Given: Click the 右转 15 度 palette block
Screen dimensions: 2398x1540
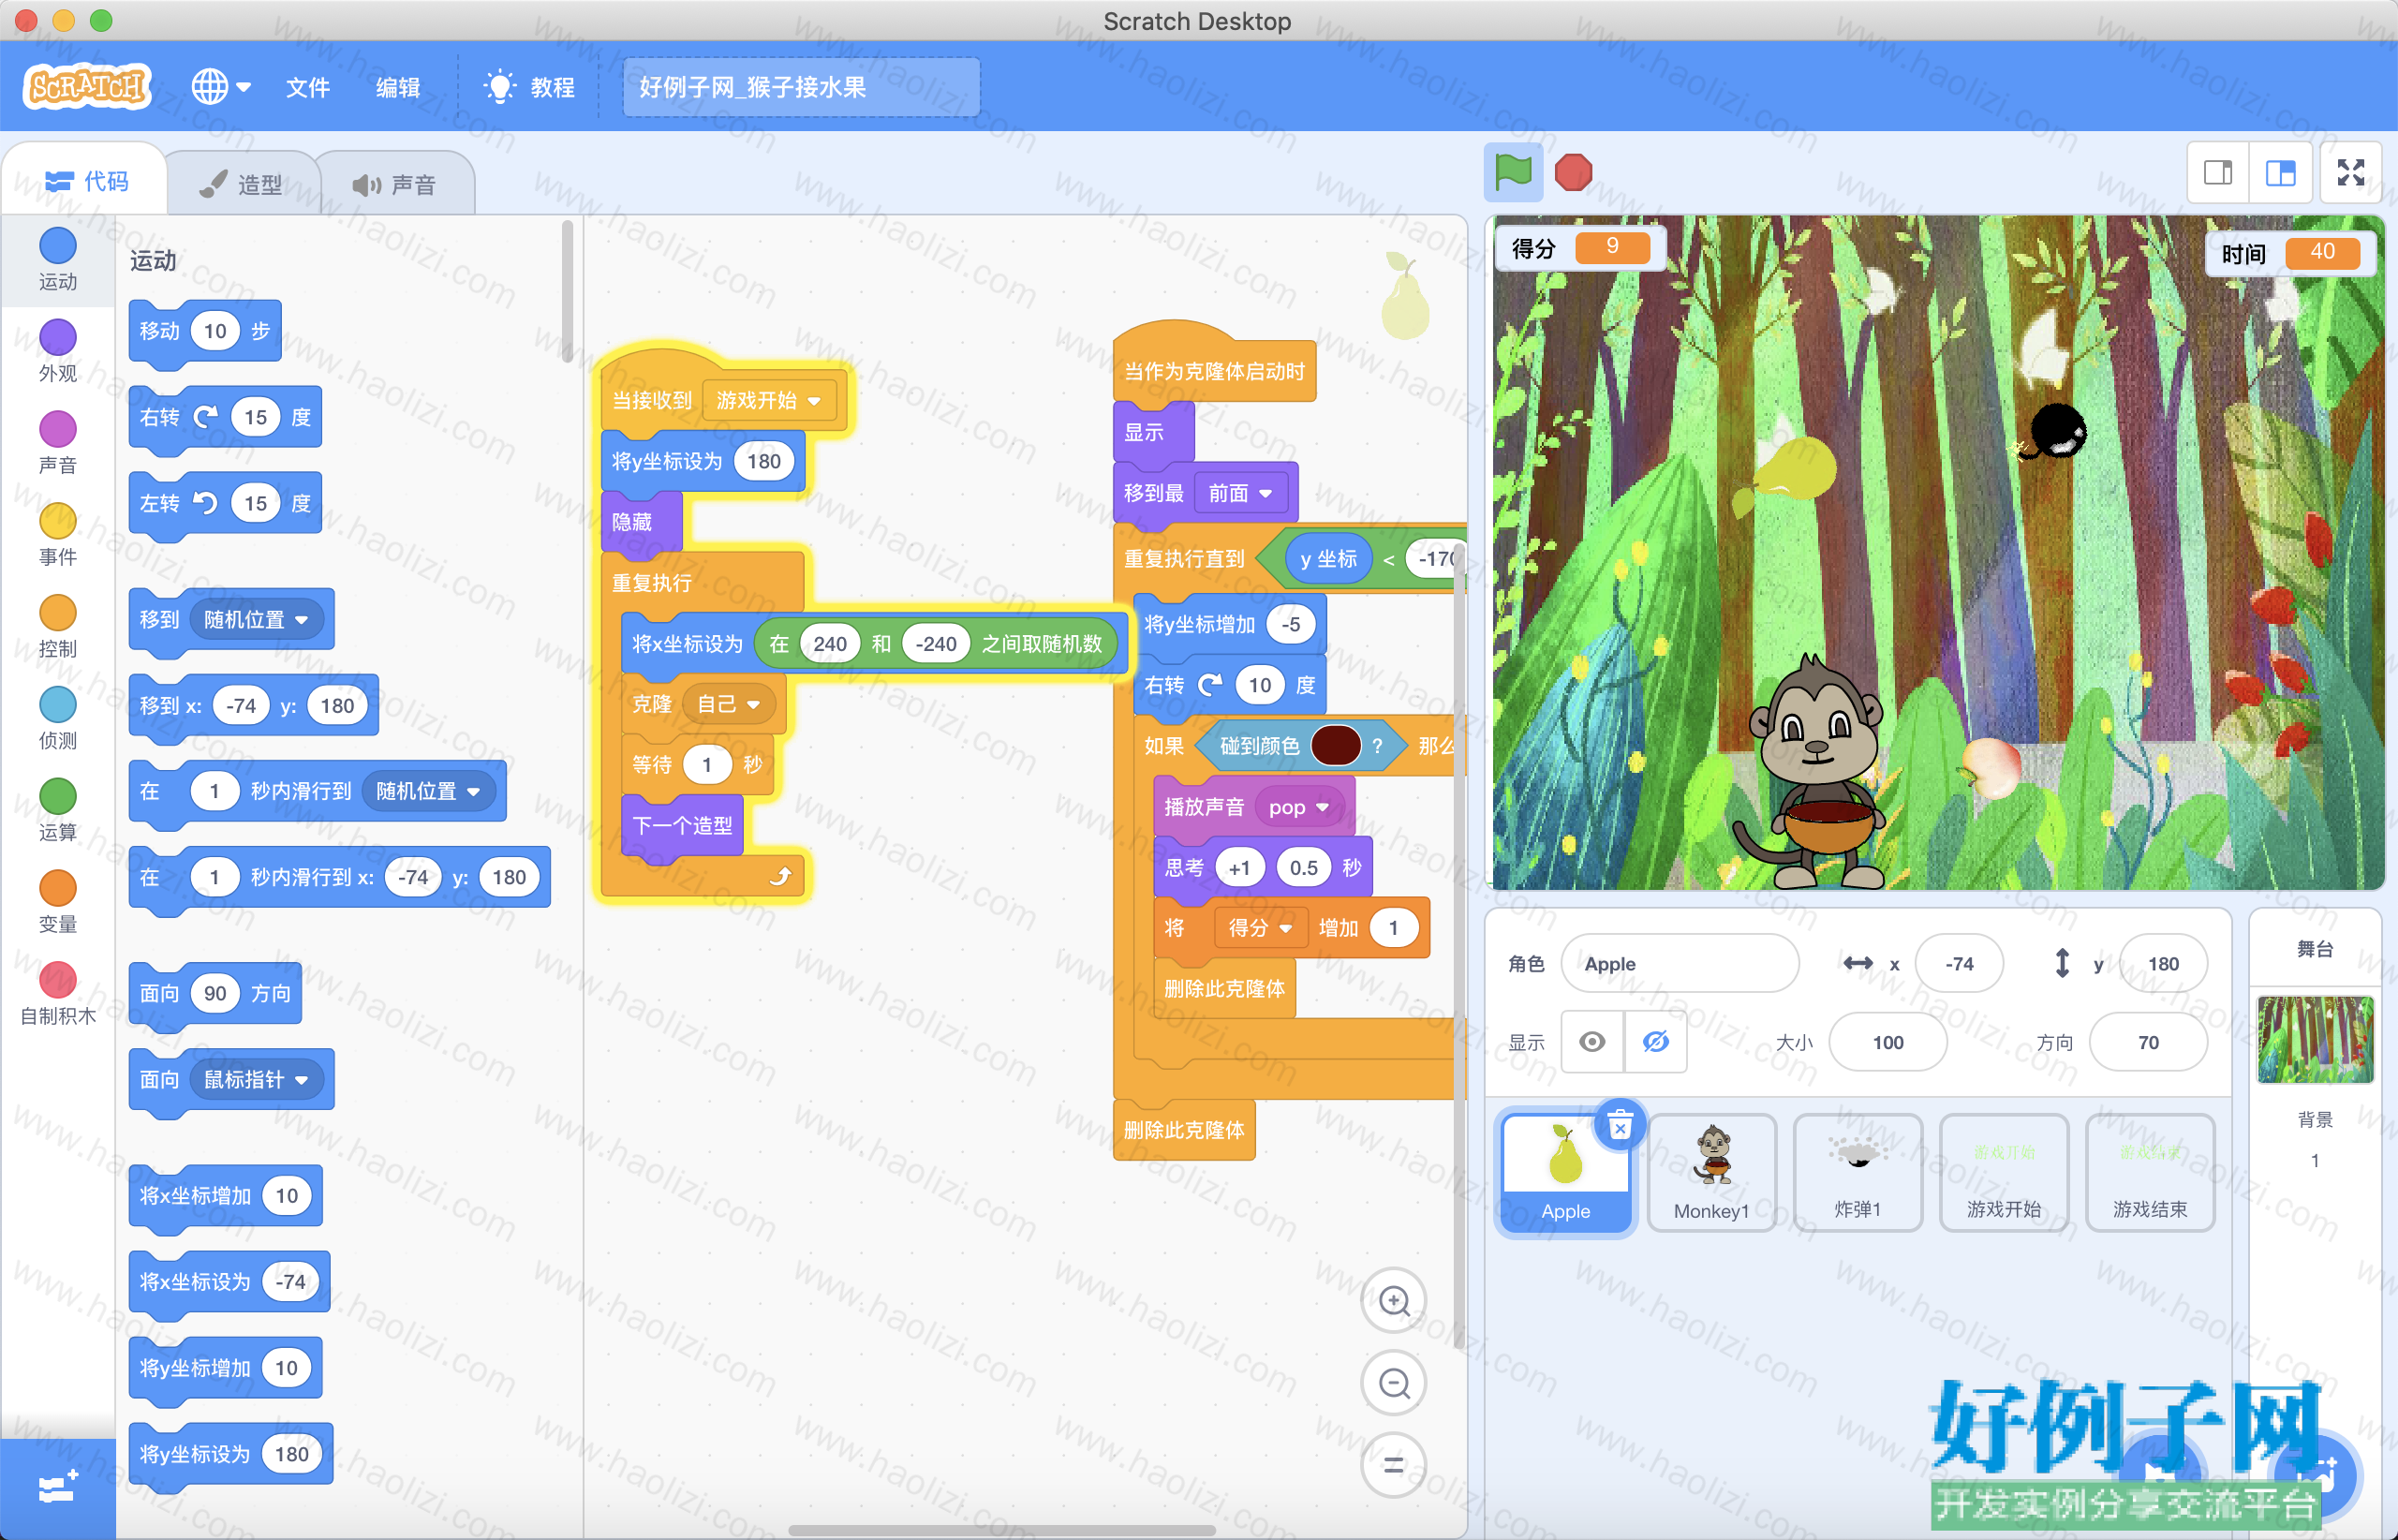Looking at the screenshot, I should click(226, 418).
